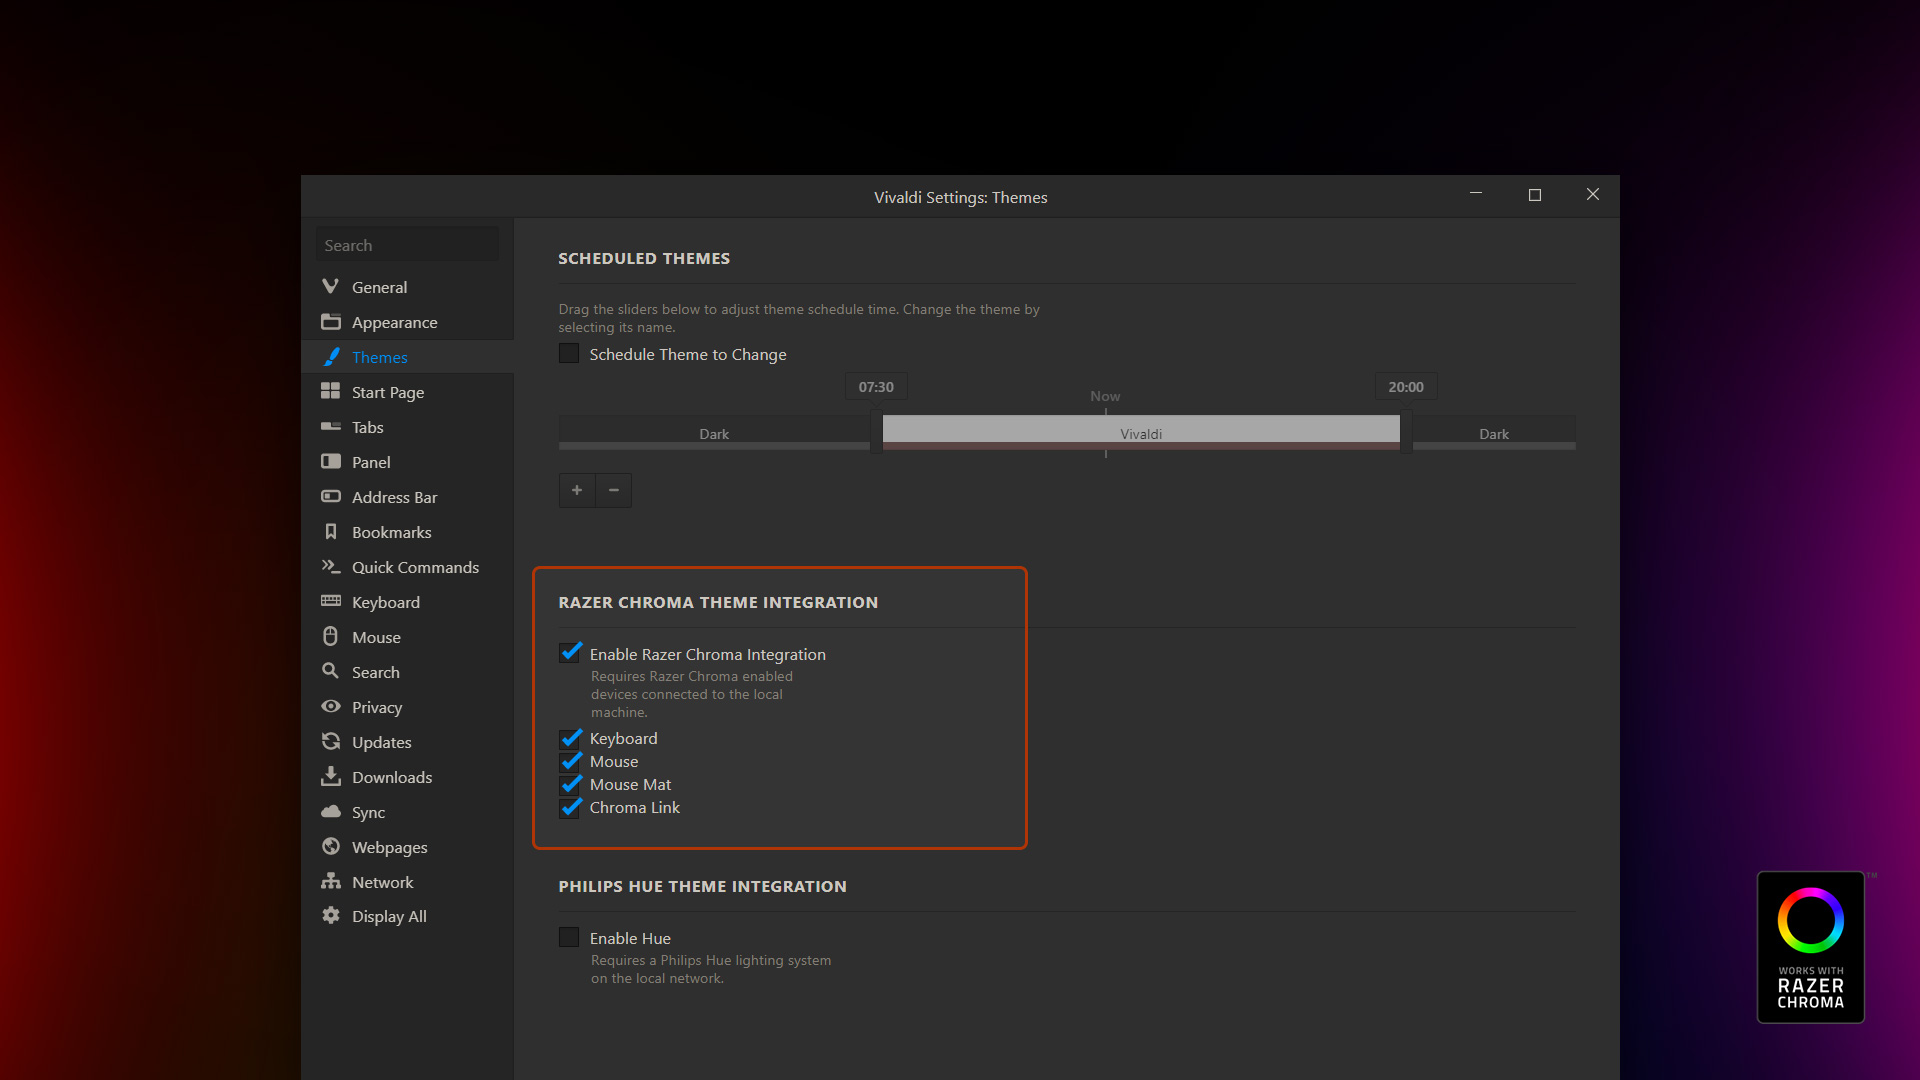Expand the Display All settings

click(388, 915)
